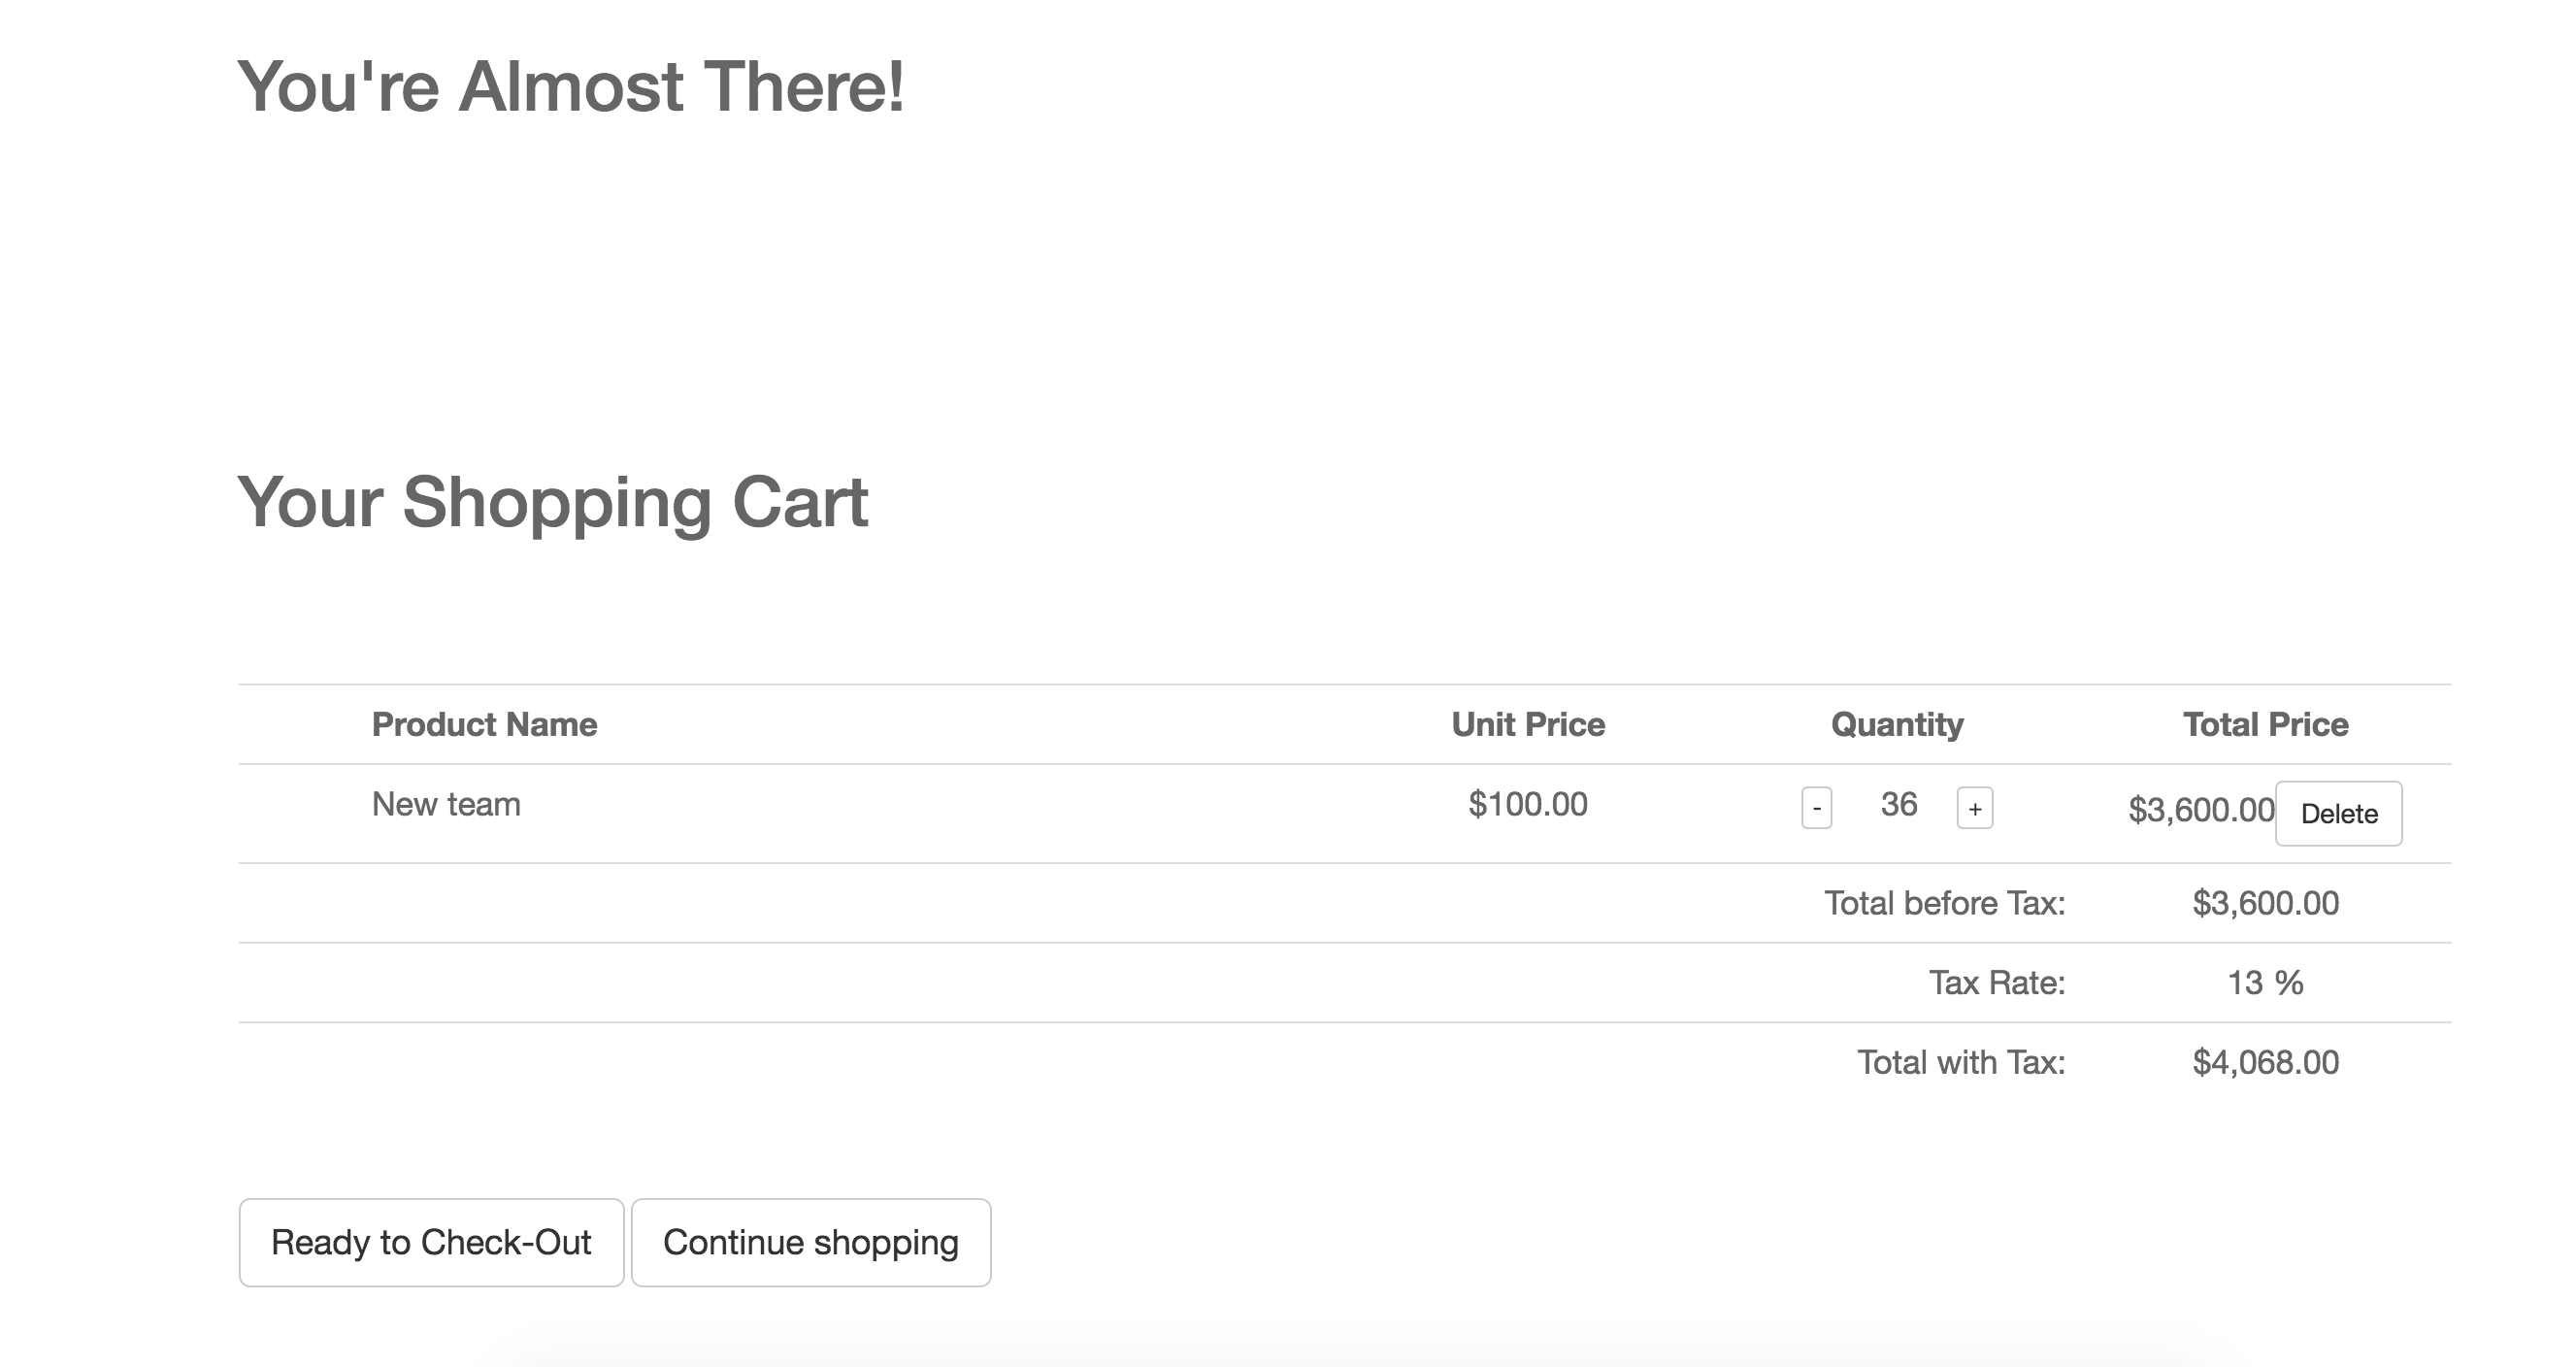Viewport: 2576px width, 1367px height.
Task: Click the You're Almost There! heading
Action: tap(570, 86)
